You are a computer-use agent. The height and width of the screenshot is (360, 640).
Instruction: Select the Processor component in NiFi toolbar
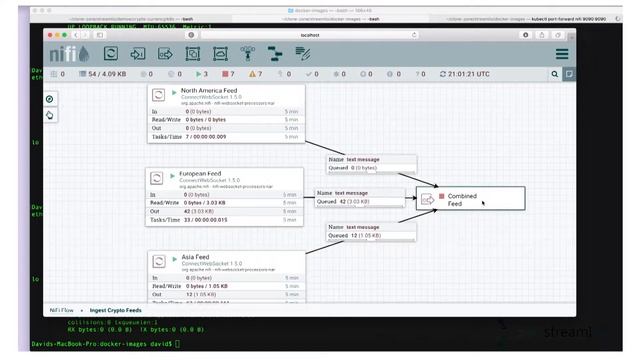111,53
